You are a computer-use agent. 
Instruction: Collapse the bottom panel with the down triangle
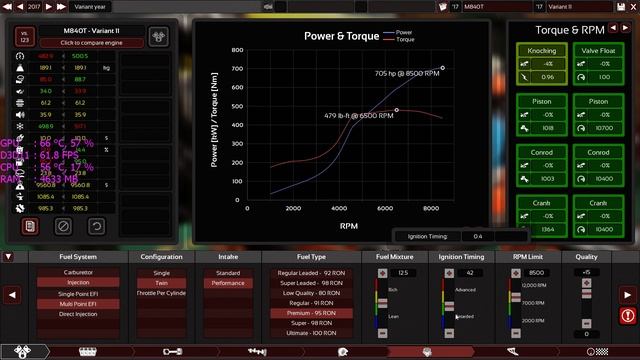pos(8,256)
